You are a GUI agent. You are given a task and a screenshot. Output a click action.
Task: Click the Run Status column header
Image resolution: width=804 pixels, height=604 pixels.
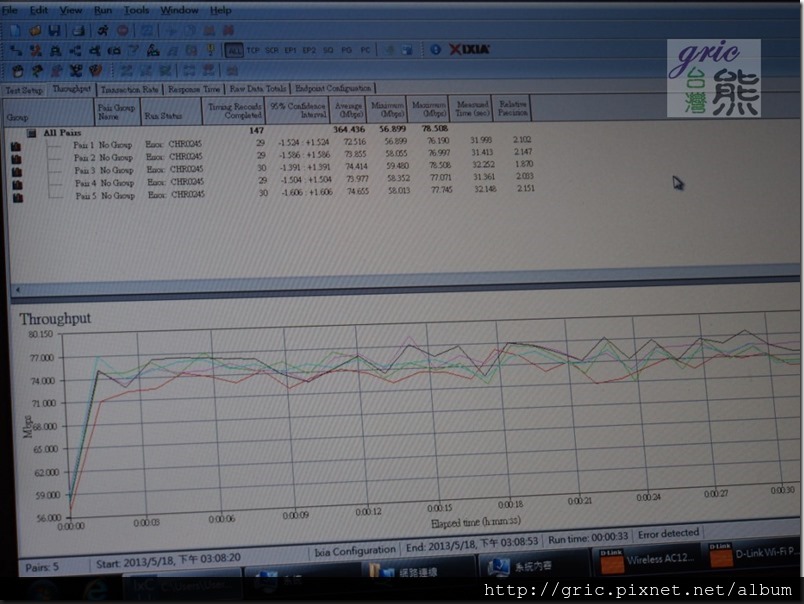172,111
